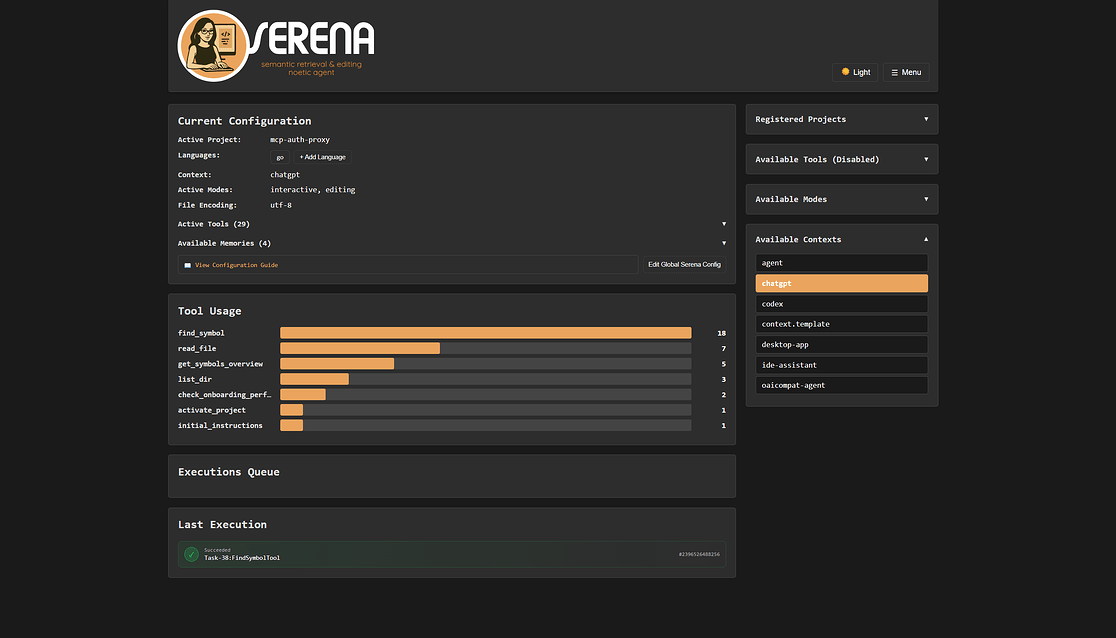Collapse Available Contexts panel
1116x638 pixels.
tap(842, 239)
